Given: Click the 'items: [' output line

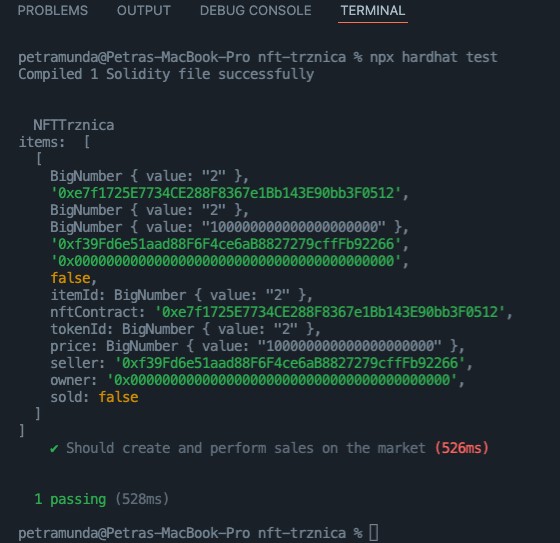Looking at the screenshot, I should [54, 142].
